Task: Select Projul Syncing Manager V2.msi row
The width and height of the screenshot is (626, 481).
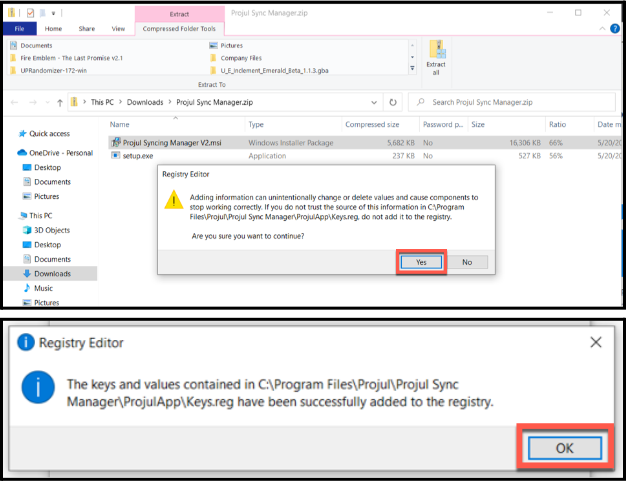Action: [364, 143]
